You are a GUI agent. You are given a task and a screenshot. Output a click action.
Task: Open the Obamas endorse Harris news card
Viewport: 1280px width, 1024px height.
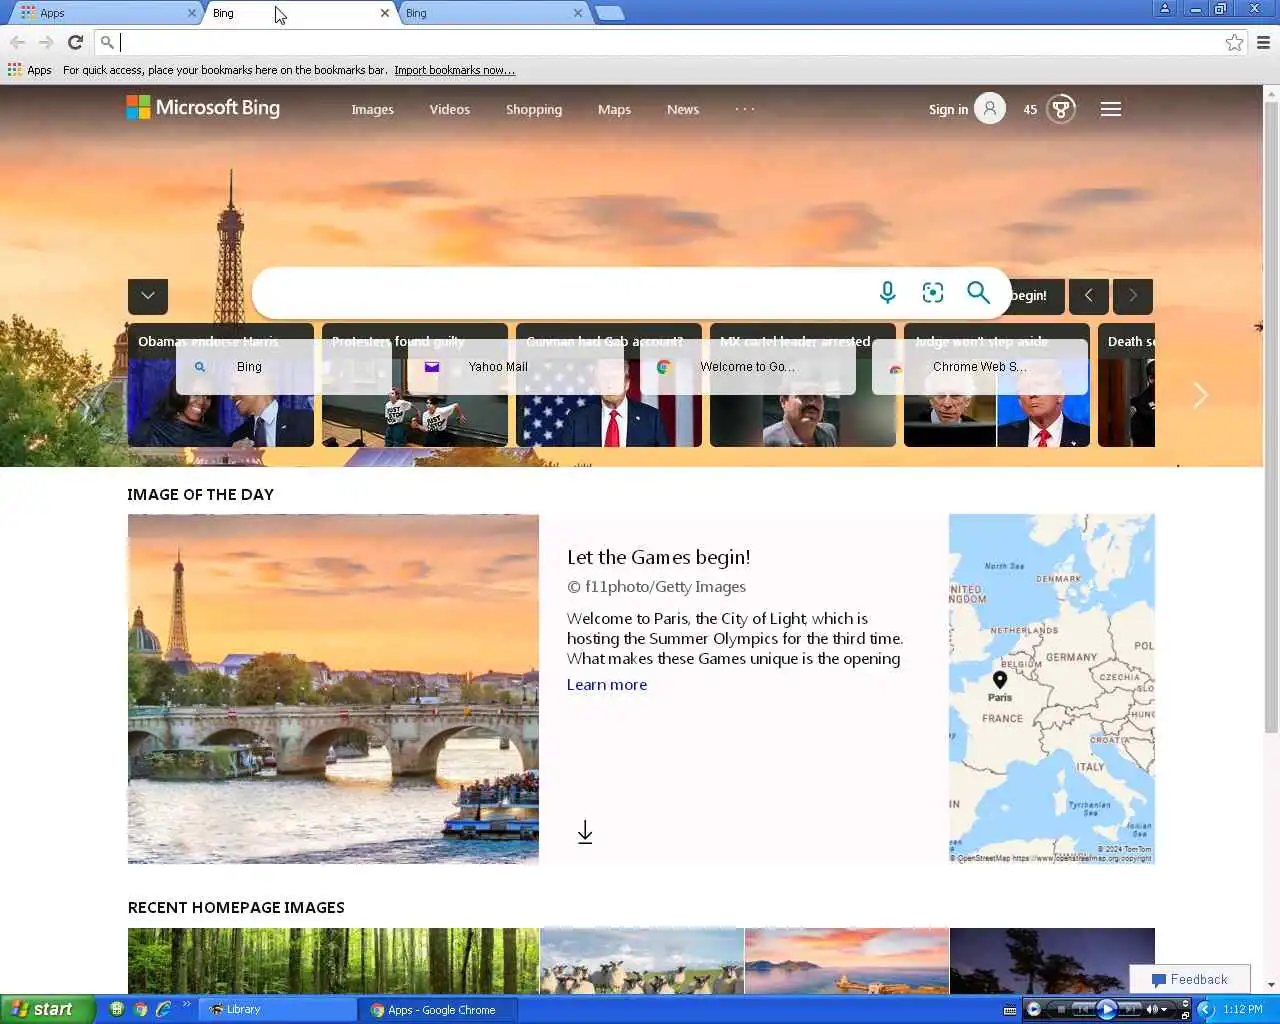[221, 385]
